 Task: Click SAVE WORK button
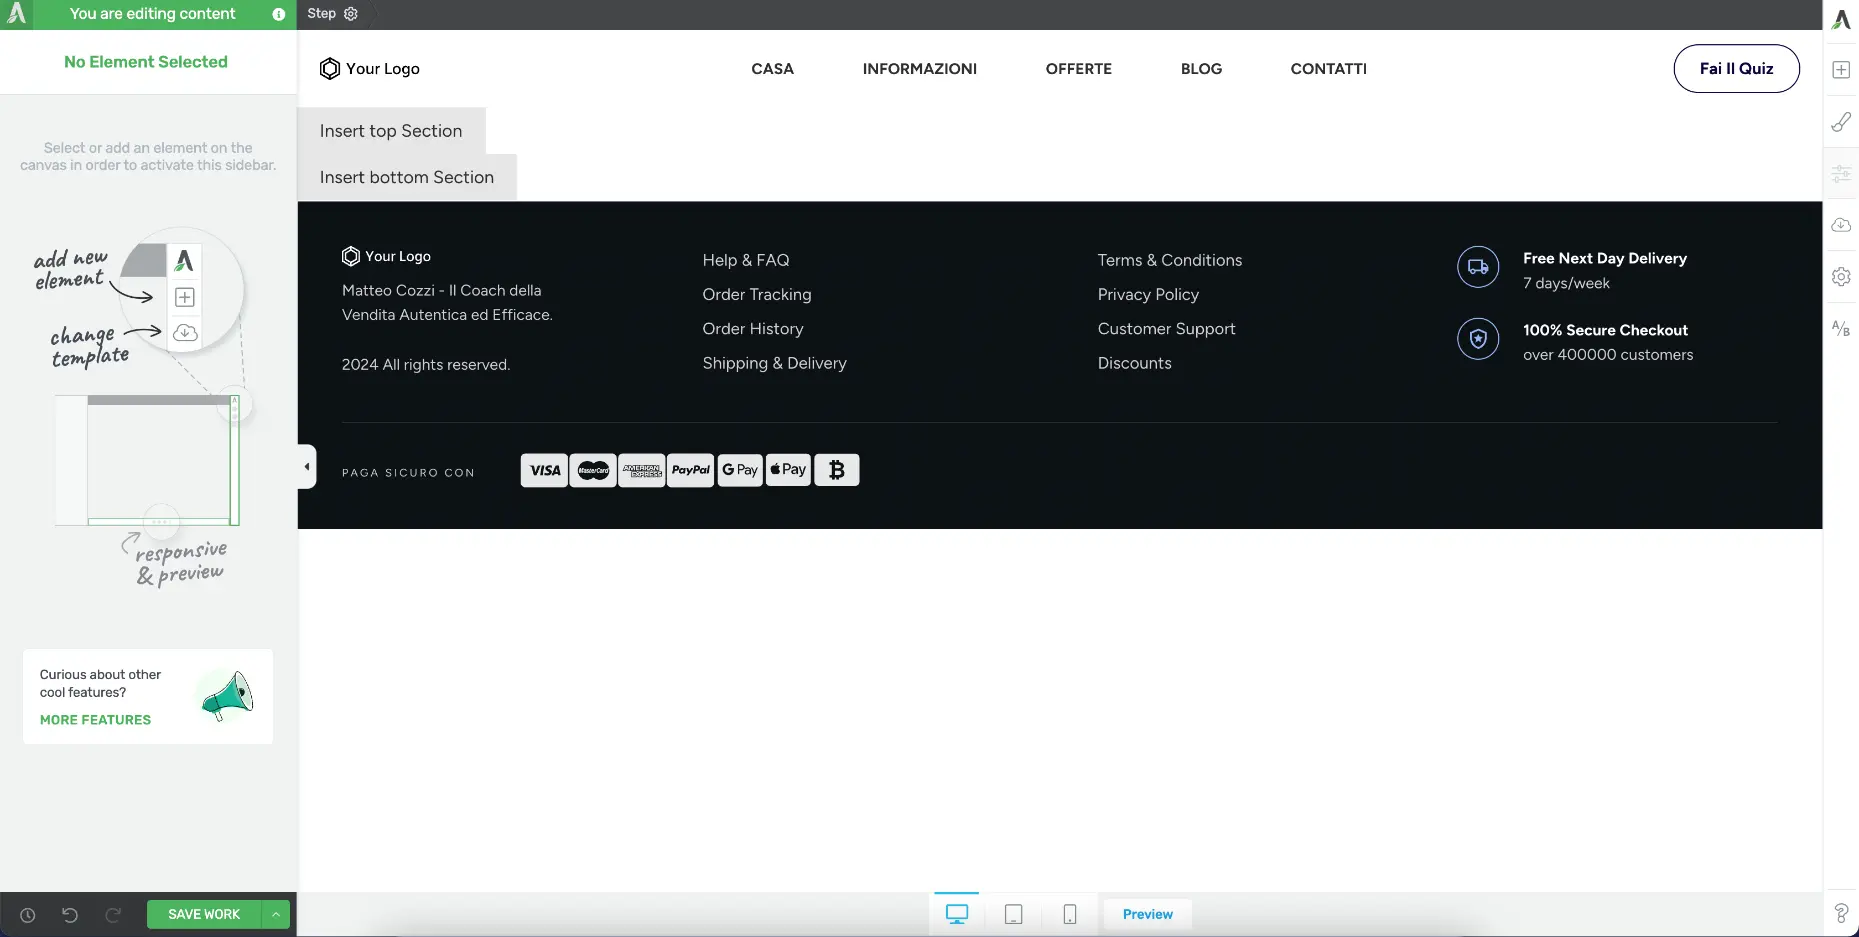click(204, 914)
